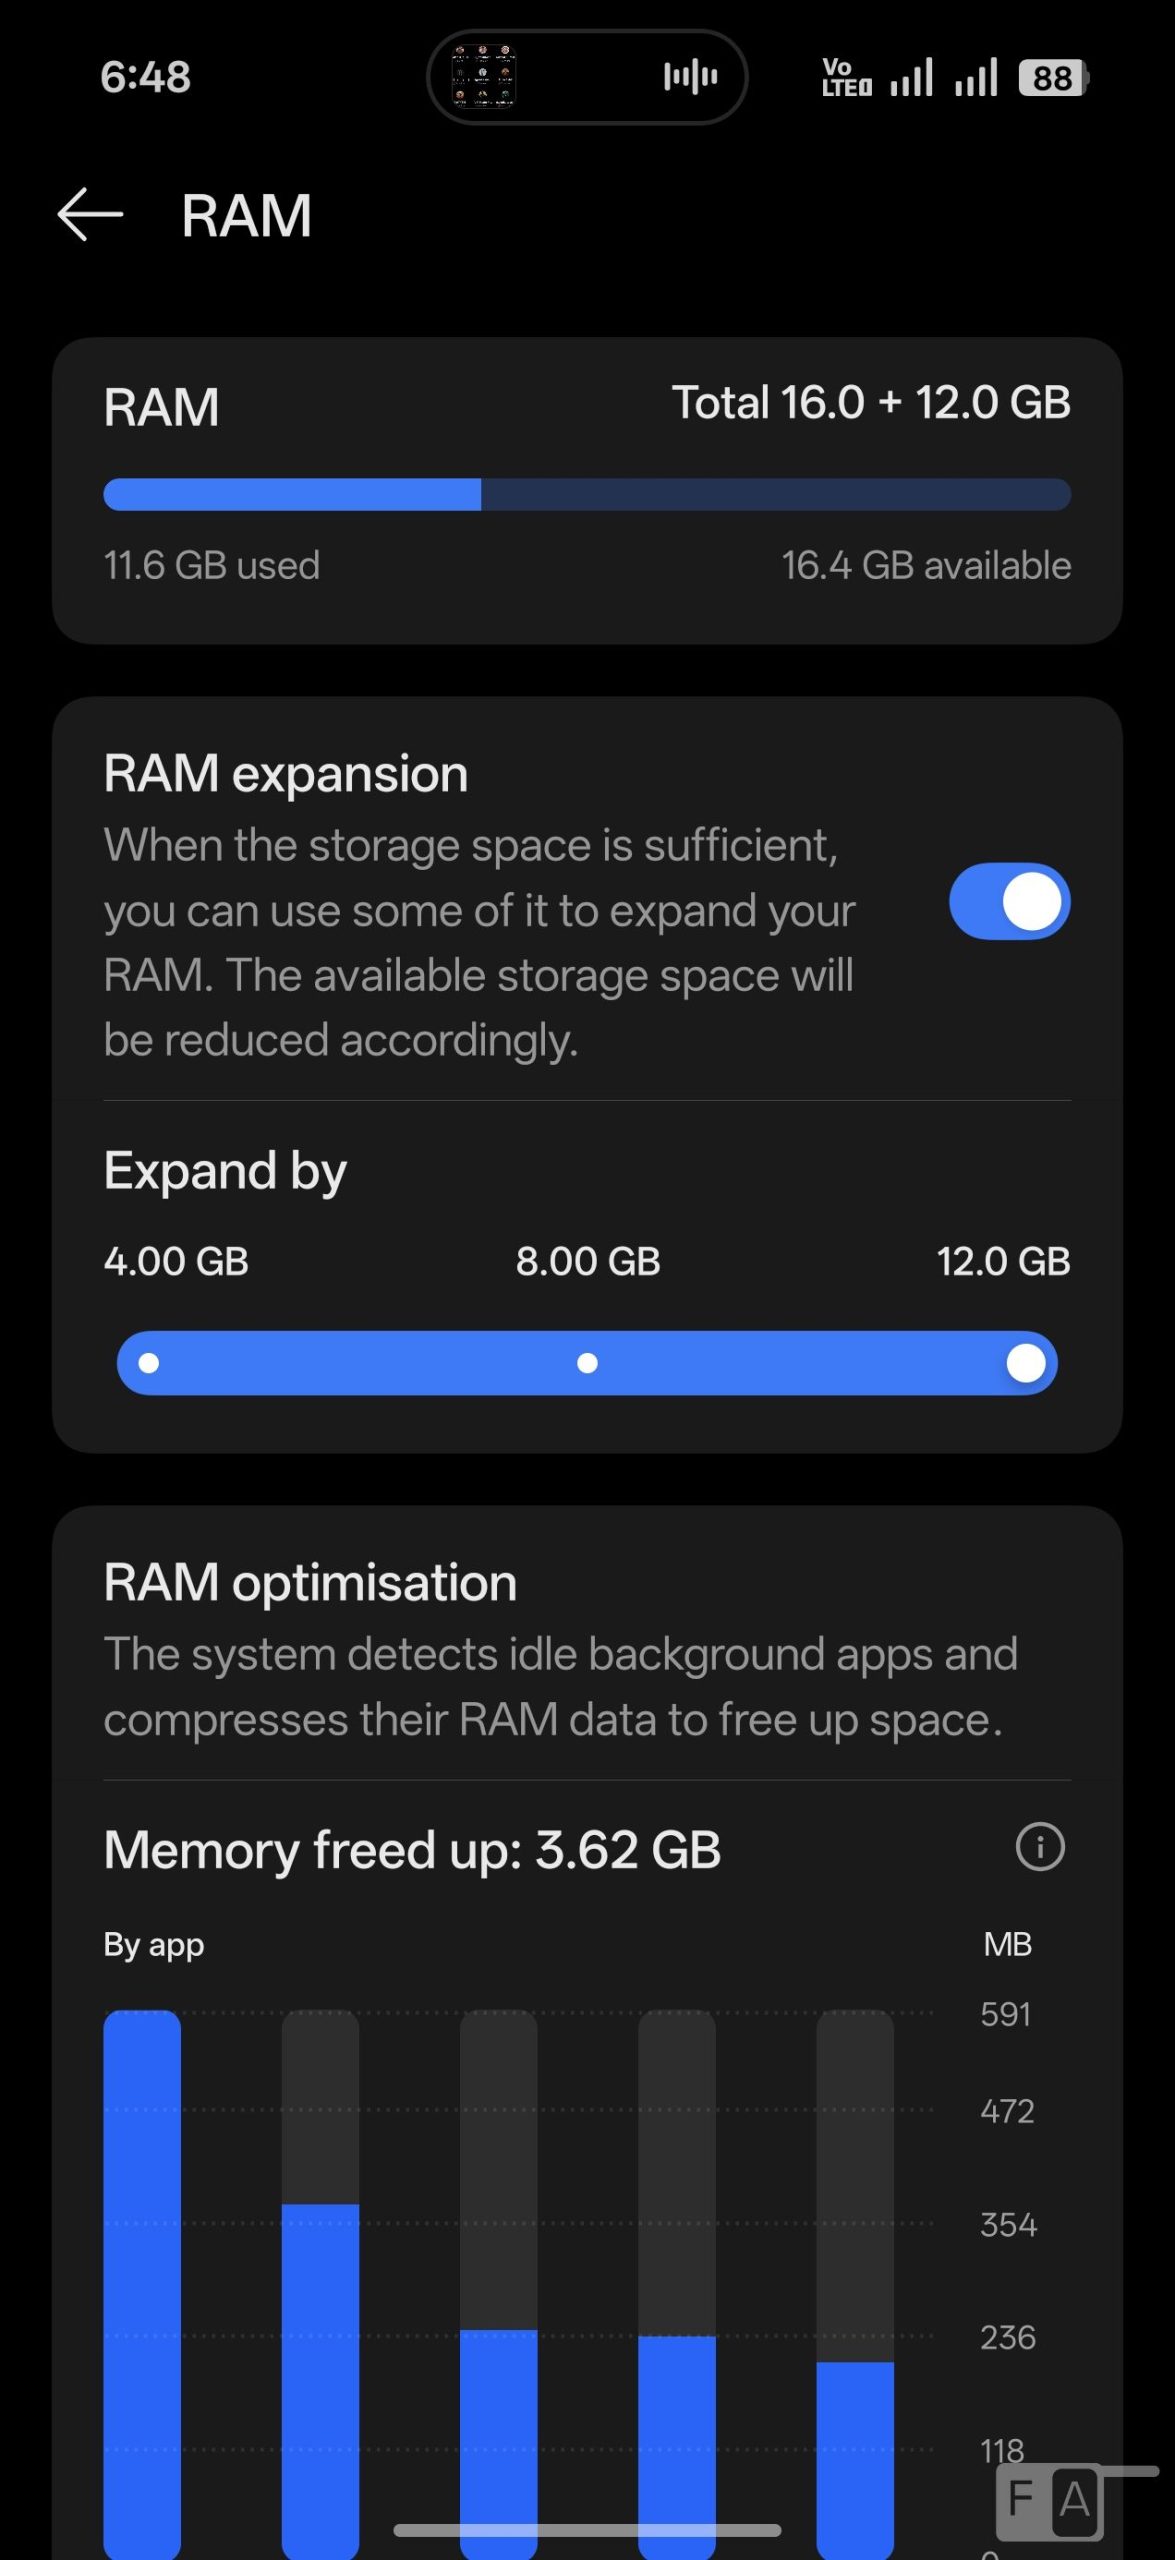Tap the VoLTE status icon
Screen dimensions: 1175x2560
coord(846,78)
